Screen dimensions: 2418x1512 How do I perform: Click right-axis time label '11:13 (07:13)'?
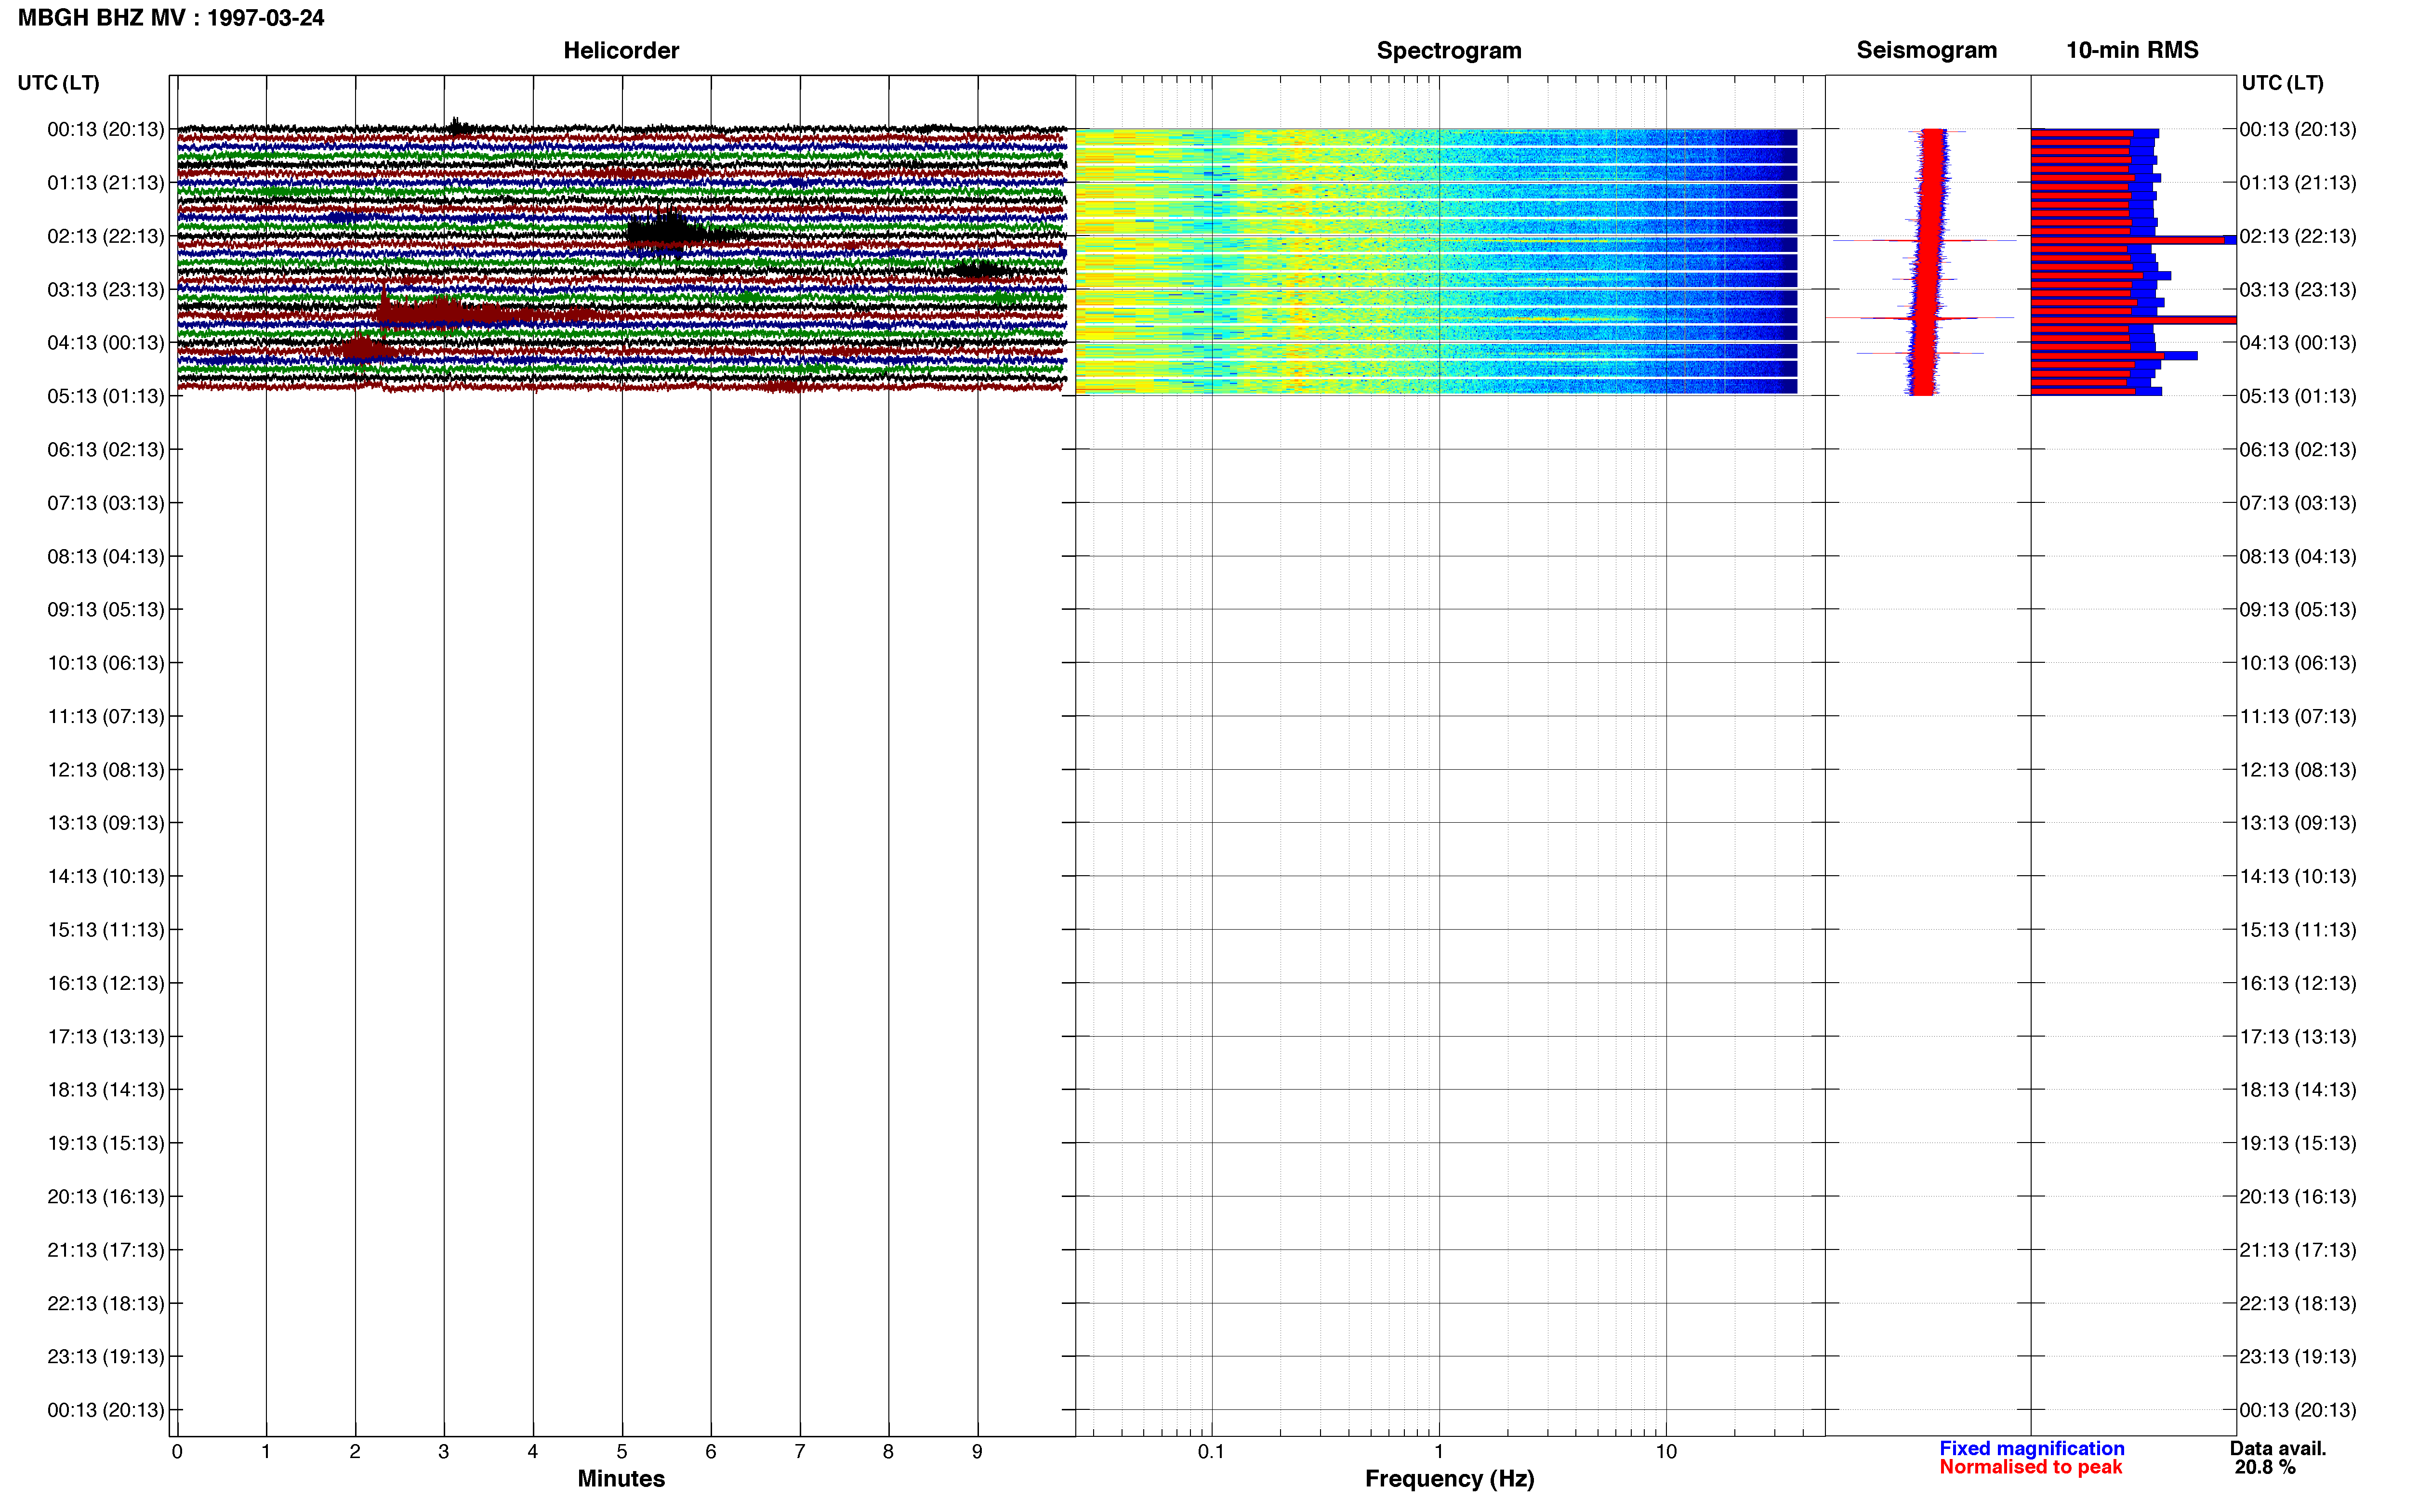pyautogui.click(x=2298, y=716)
